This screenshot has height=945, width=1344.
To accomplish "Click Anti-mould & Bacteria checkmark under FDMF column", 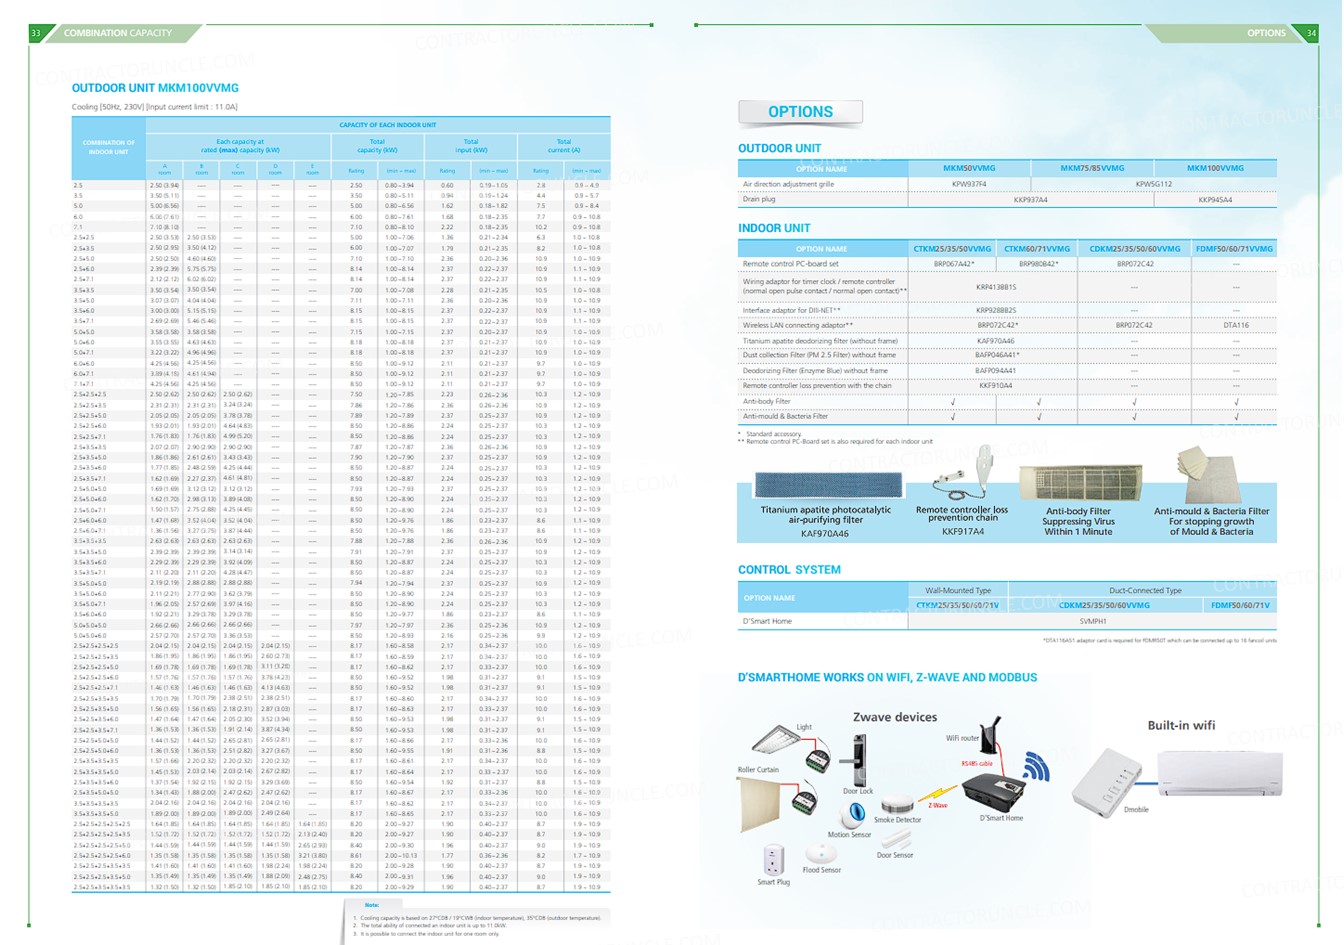I will point(1236,416).
